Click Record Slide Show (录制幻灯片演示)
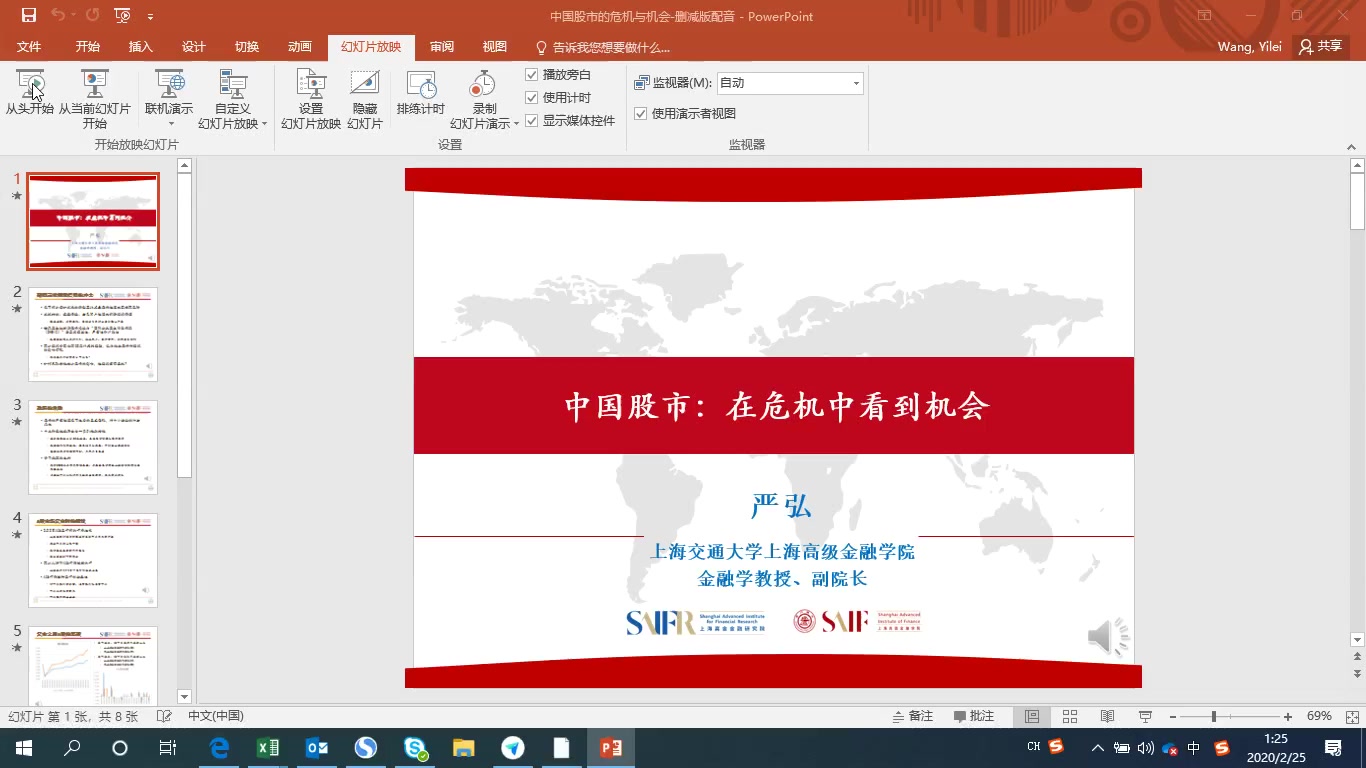1366x768 pixels. tap(484, 99)
